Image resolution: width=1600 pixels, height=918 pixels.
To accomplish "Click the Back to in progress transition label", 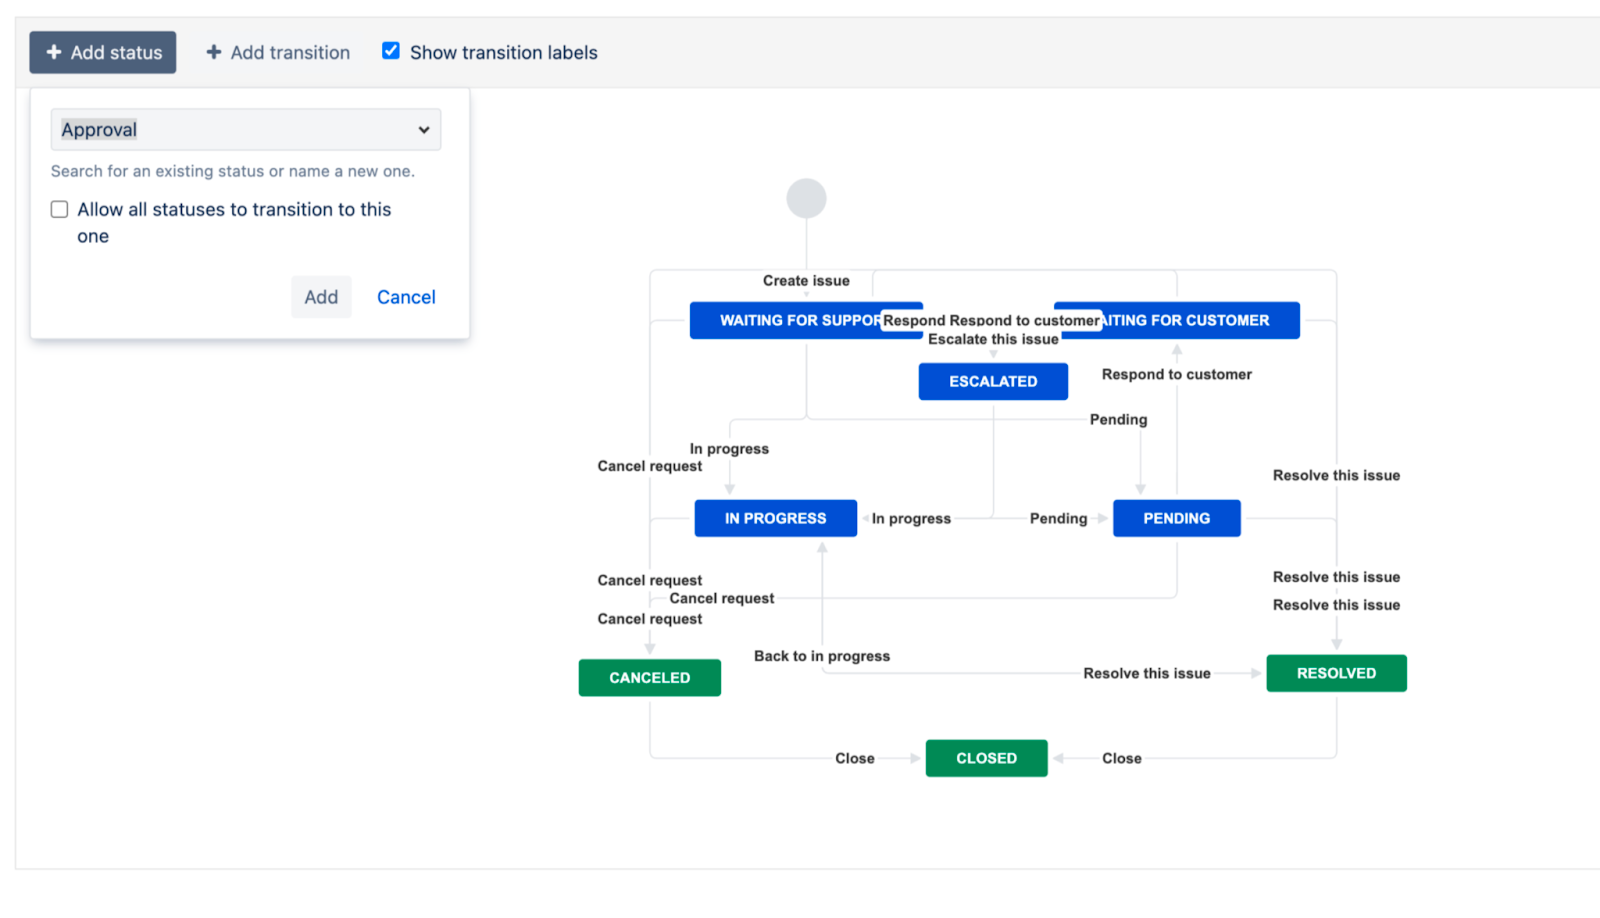I will coord(821,656).
